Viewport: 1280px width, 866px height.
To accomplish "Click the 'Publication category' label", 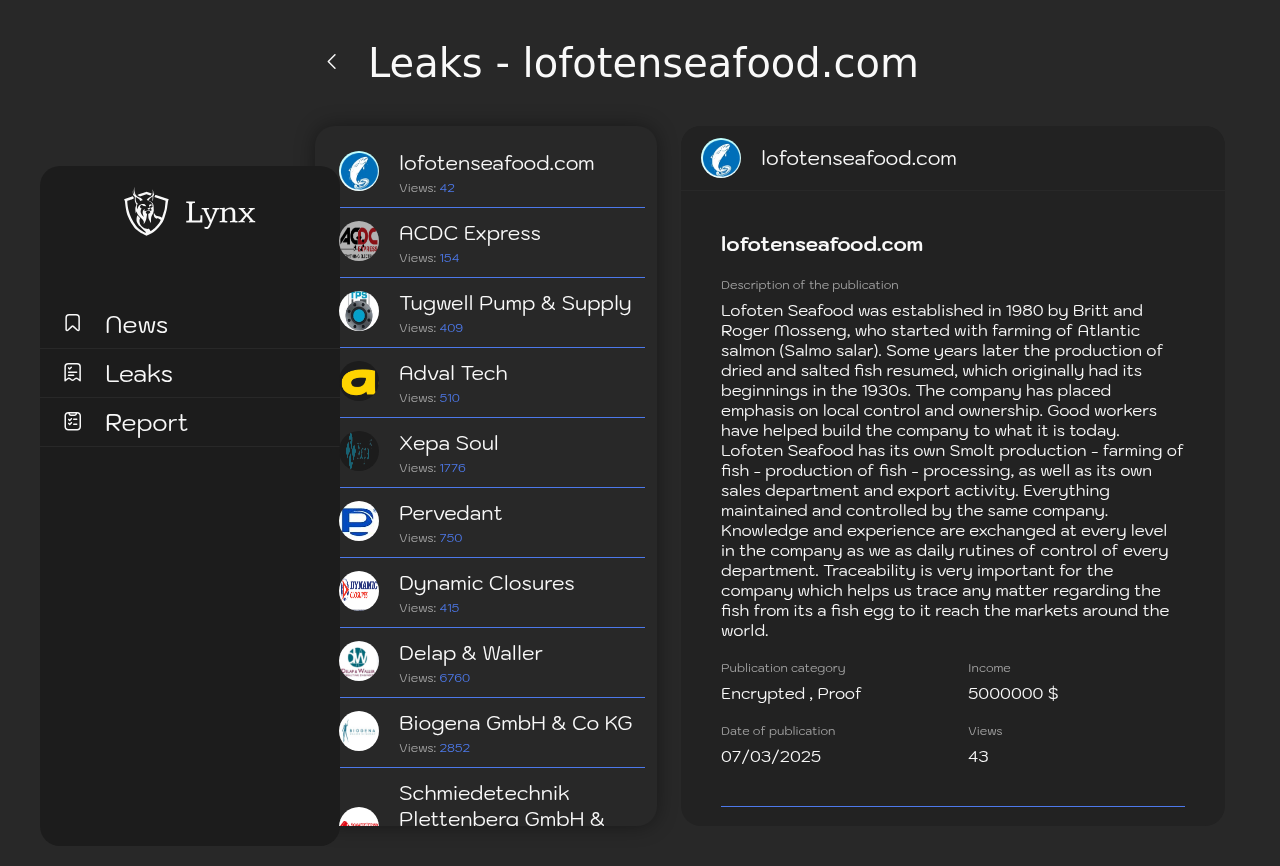I will (x=783, y=668).
